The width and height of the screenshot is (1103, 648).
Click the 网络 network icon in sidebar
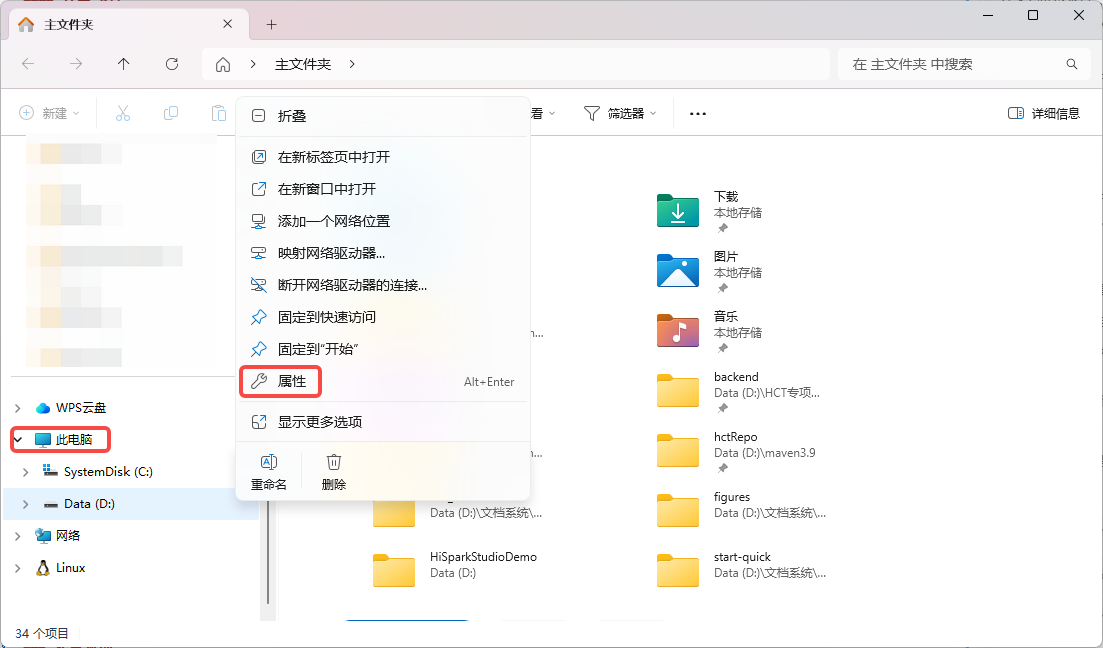(x=43, y=535)
